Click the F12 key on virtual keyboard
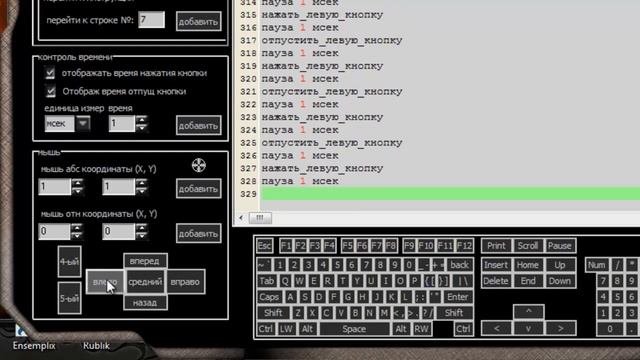Image resolution: width=640 pixels, height=360 pixels. pos(464,246)
